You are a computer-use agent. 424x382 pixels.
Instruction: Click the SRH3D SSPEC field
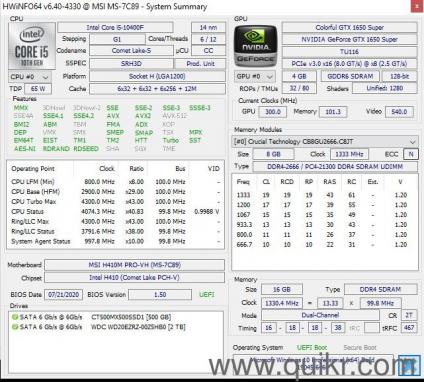tap(131, 64)
